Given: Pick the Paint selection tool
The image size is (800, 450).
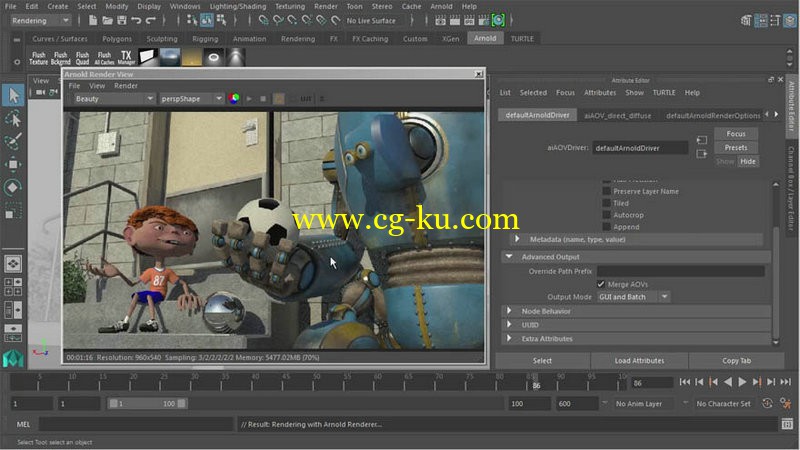Looking at the screenshot, I should [x=13, y=141].
